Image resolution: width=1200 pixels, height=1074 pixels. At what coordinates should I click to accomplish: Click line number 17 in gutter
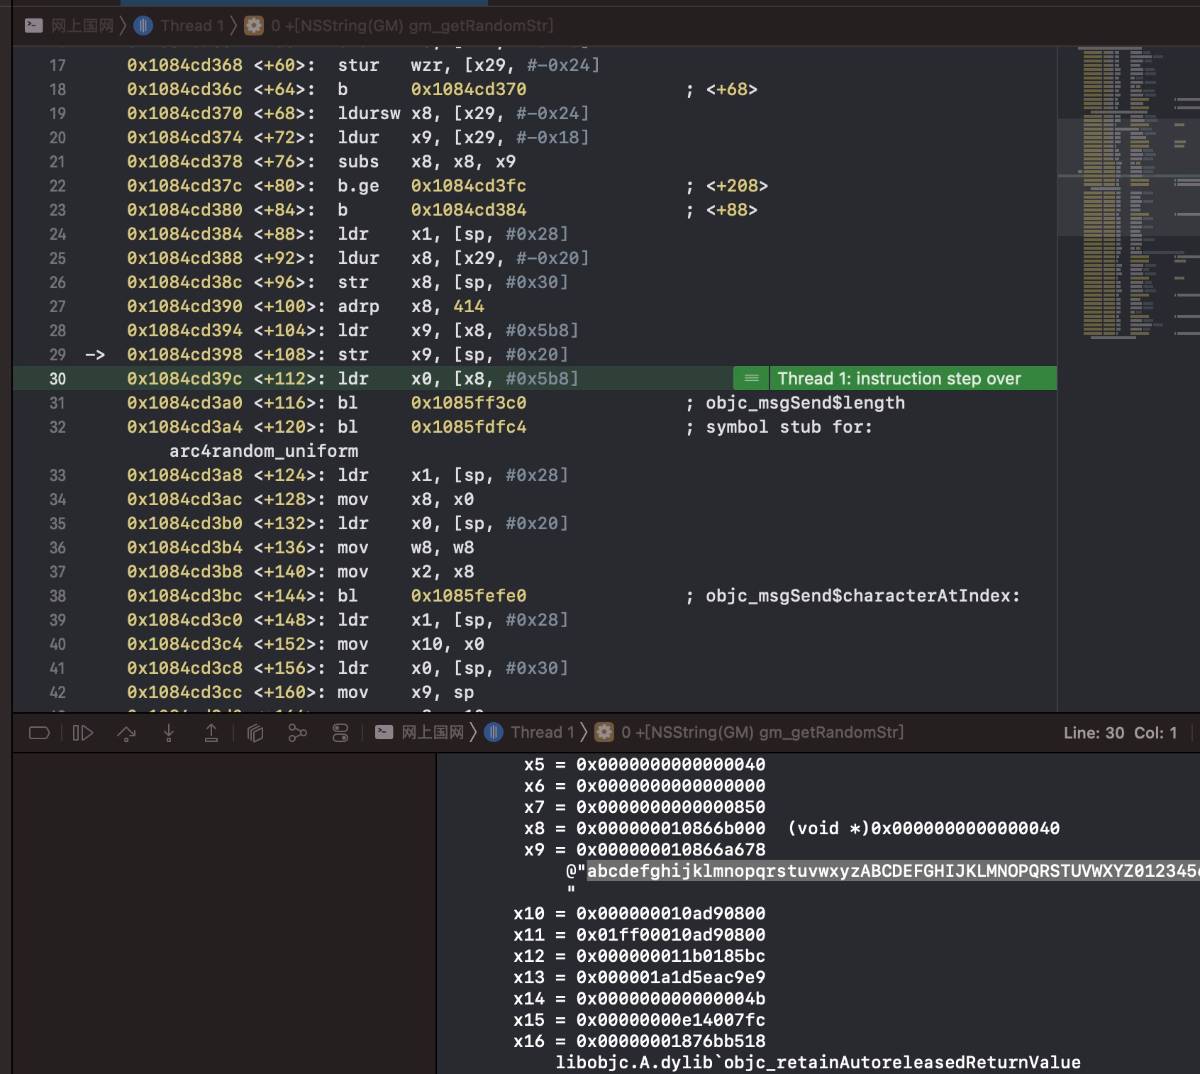[57, 65]
